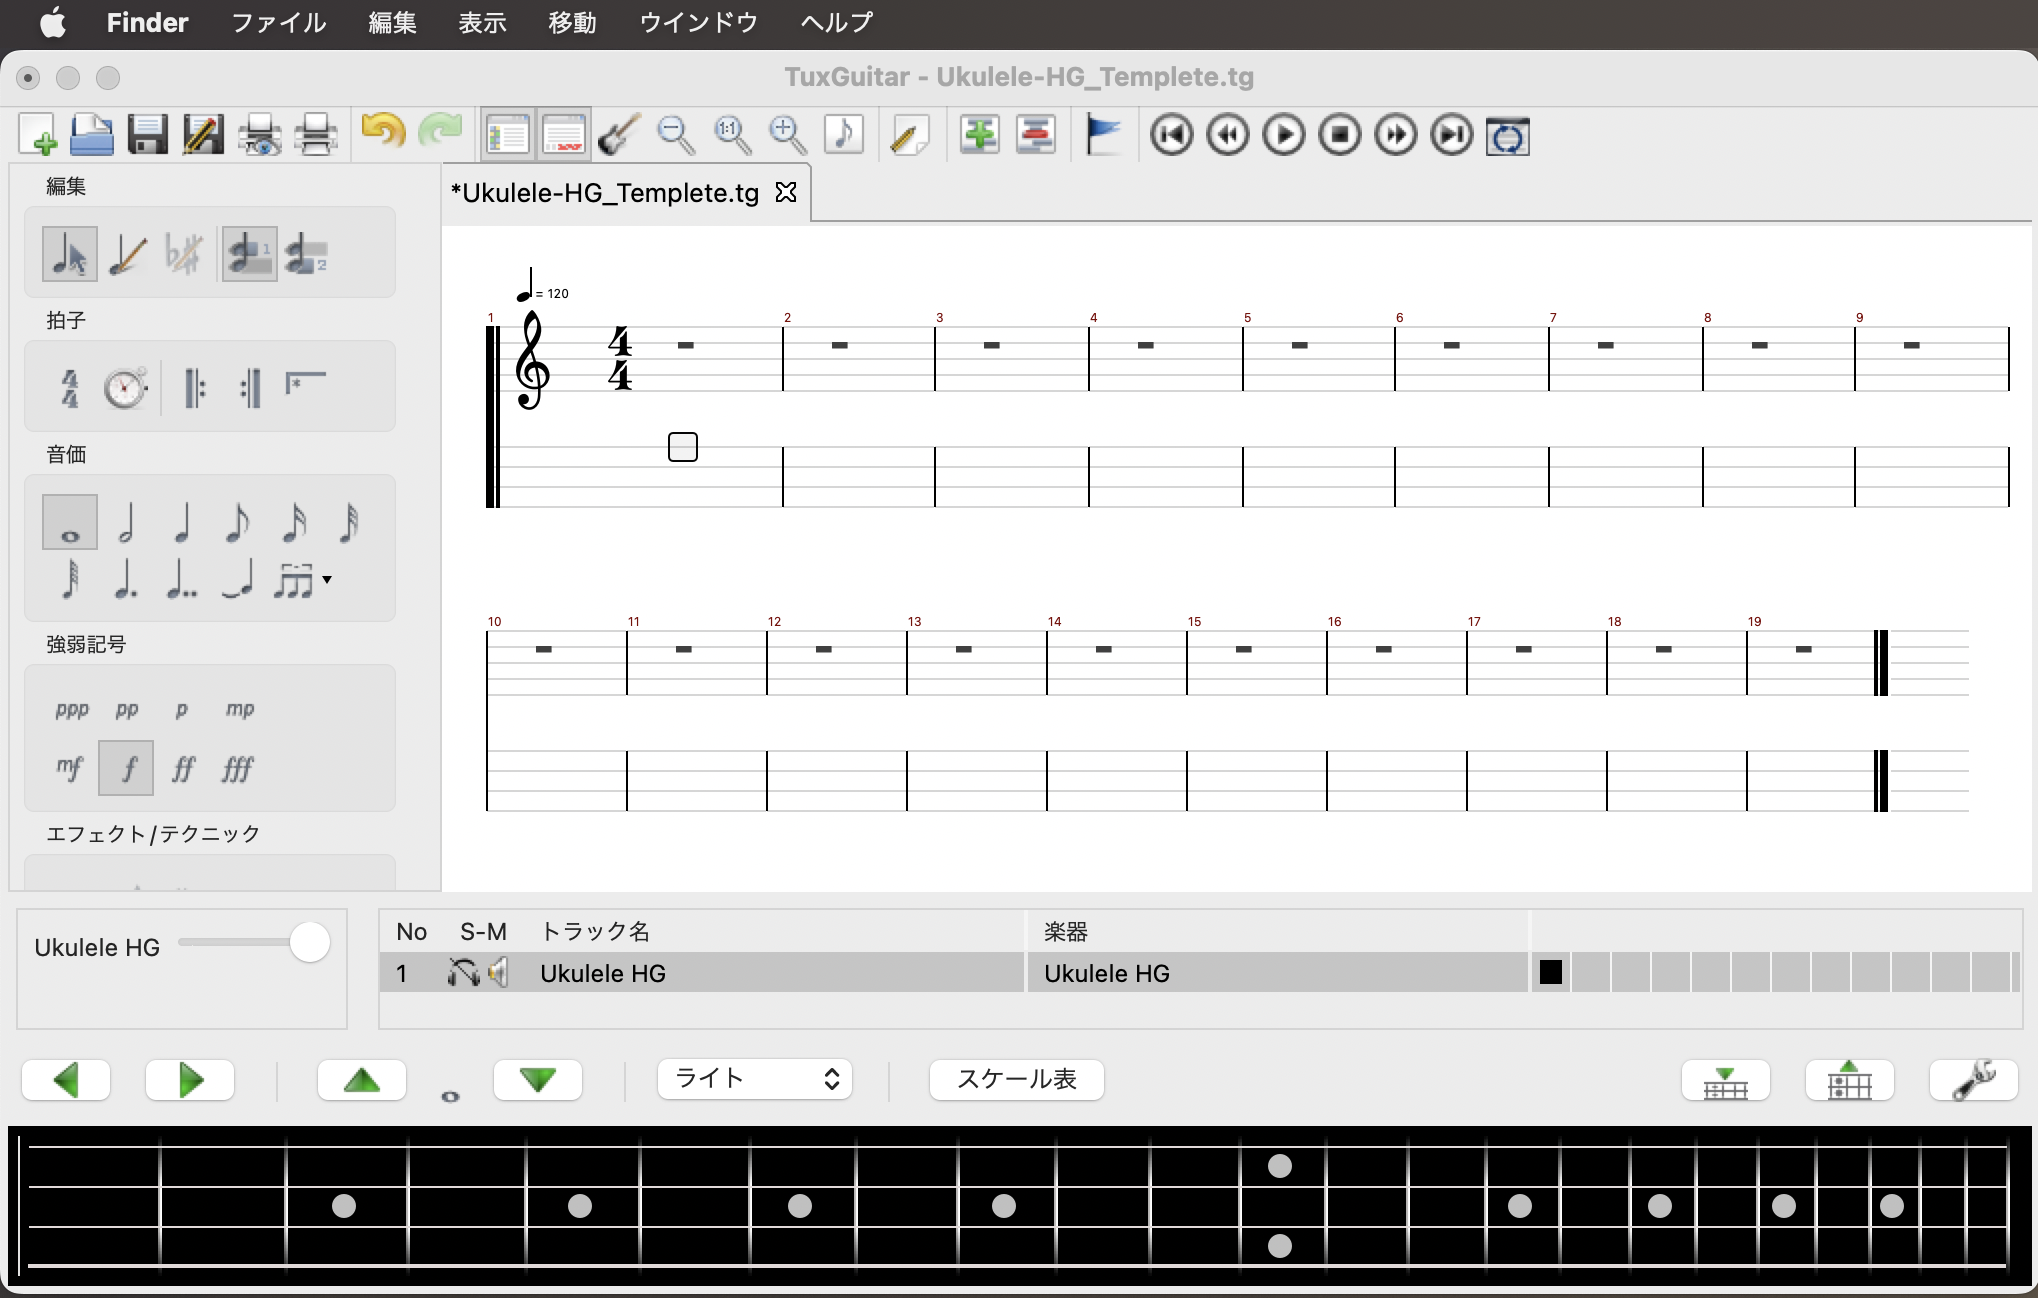Click the Undo arrow icon
2038x1298 pixels.
[x=382, y=133]
